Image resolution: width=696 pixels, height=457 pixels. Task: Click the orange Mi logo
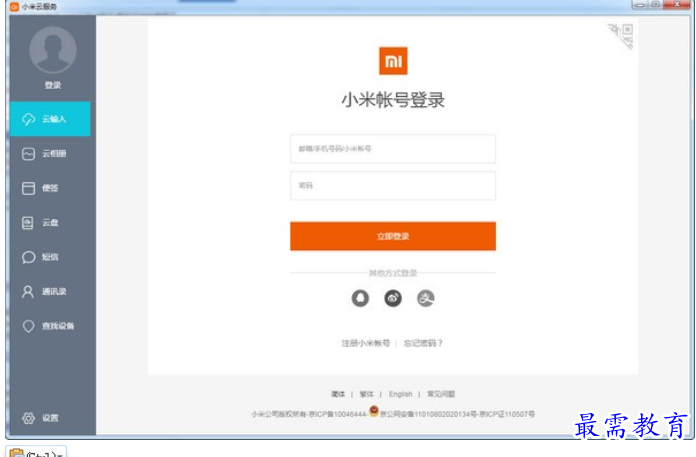[x=393, y=61]
